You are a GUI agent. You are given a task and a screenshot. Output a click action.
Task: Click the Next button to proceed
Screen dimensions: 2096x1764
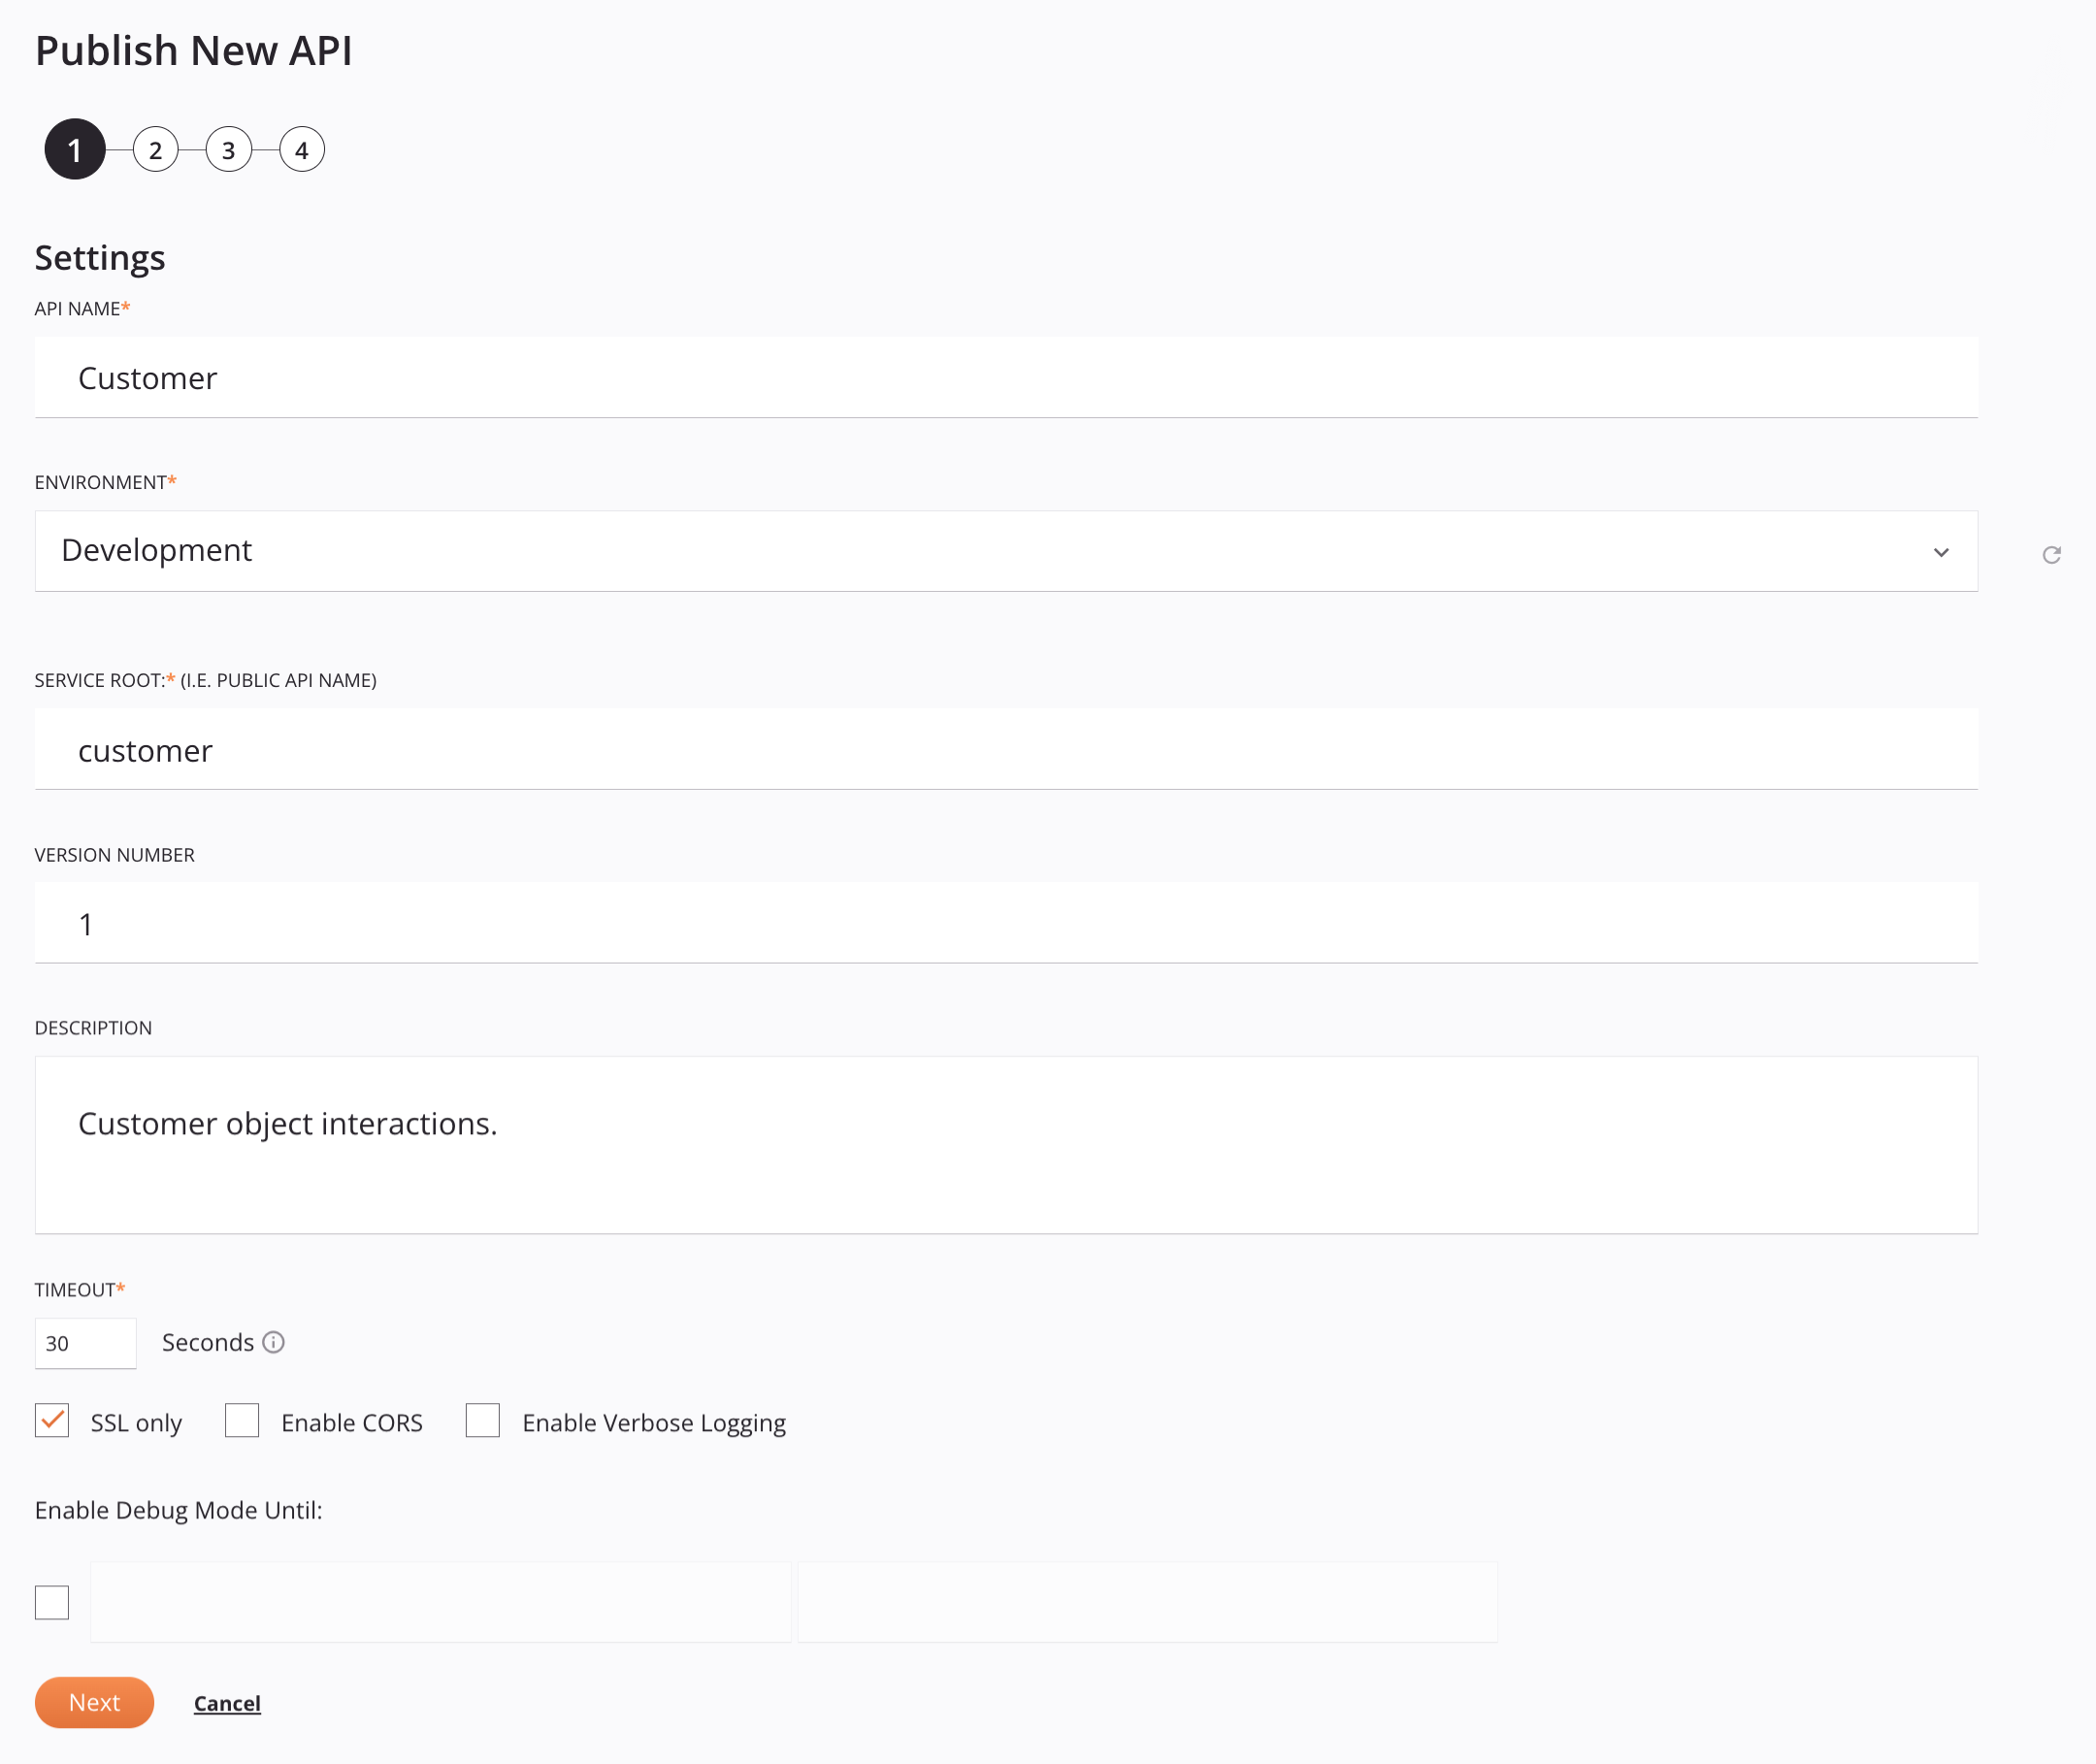93,1701
